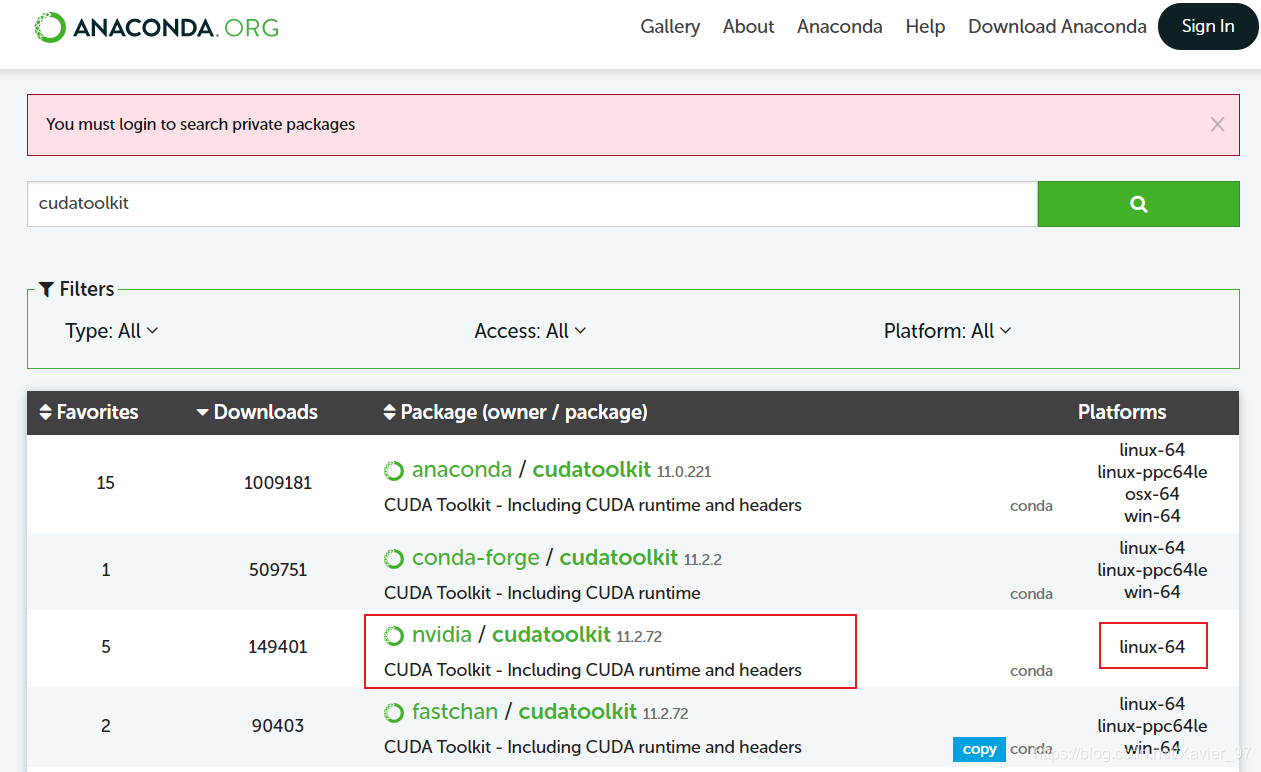
Task: Select download count 149401
Action: pos(278,647)
